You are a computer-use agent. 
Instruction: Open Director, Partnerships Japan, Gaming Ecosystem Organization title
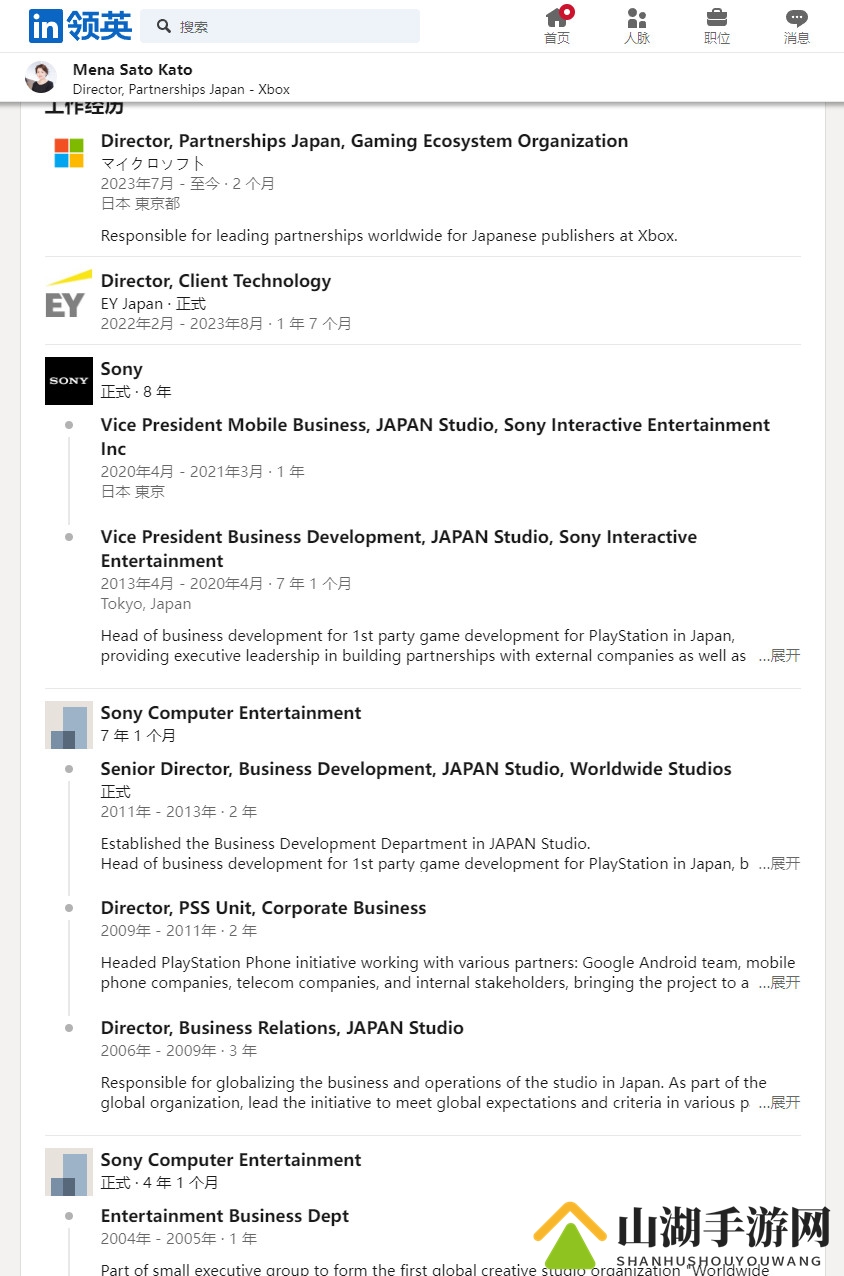tap(364, 141)
